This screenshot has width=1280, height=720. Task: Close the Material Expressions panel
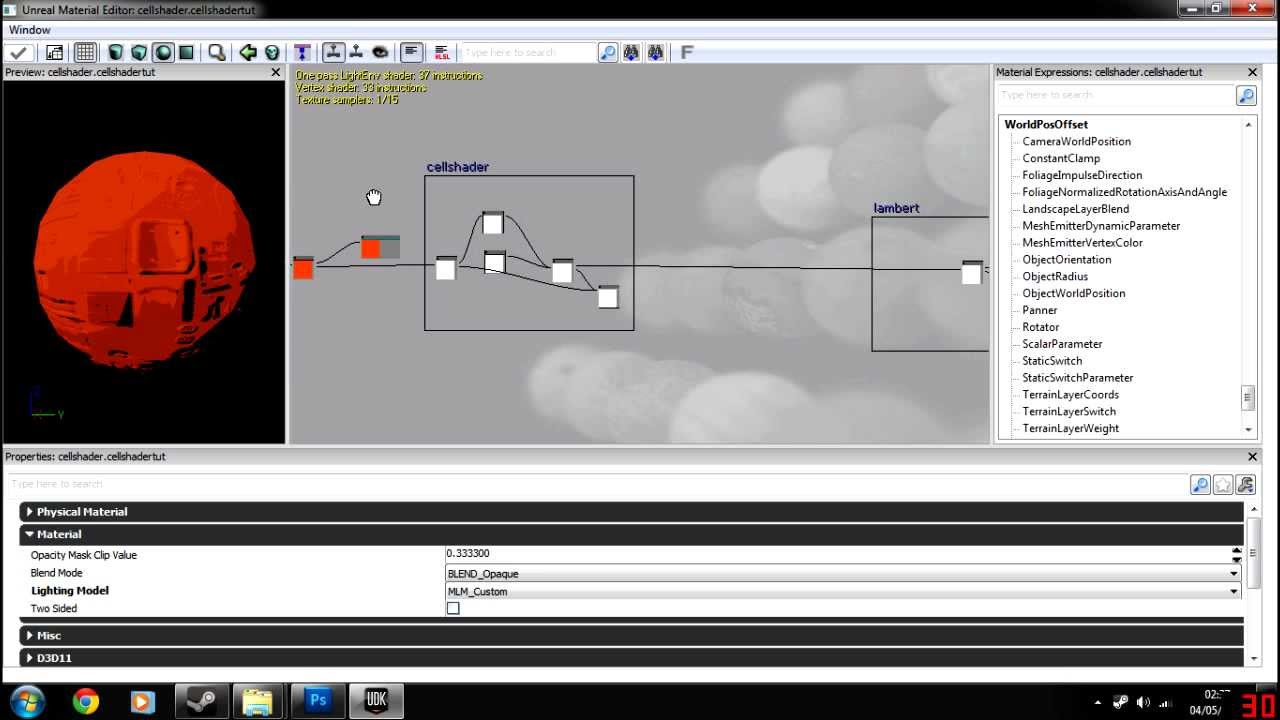tap(1252, 72)
